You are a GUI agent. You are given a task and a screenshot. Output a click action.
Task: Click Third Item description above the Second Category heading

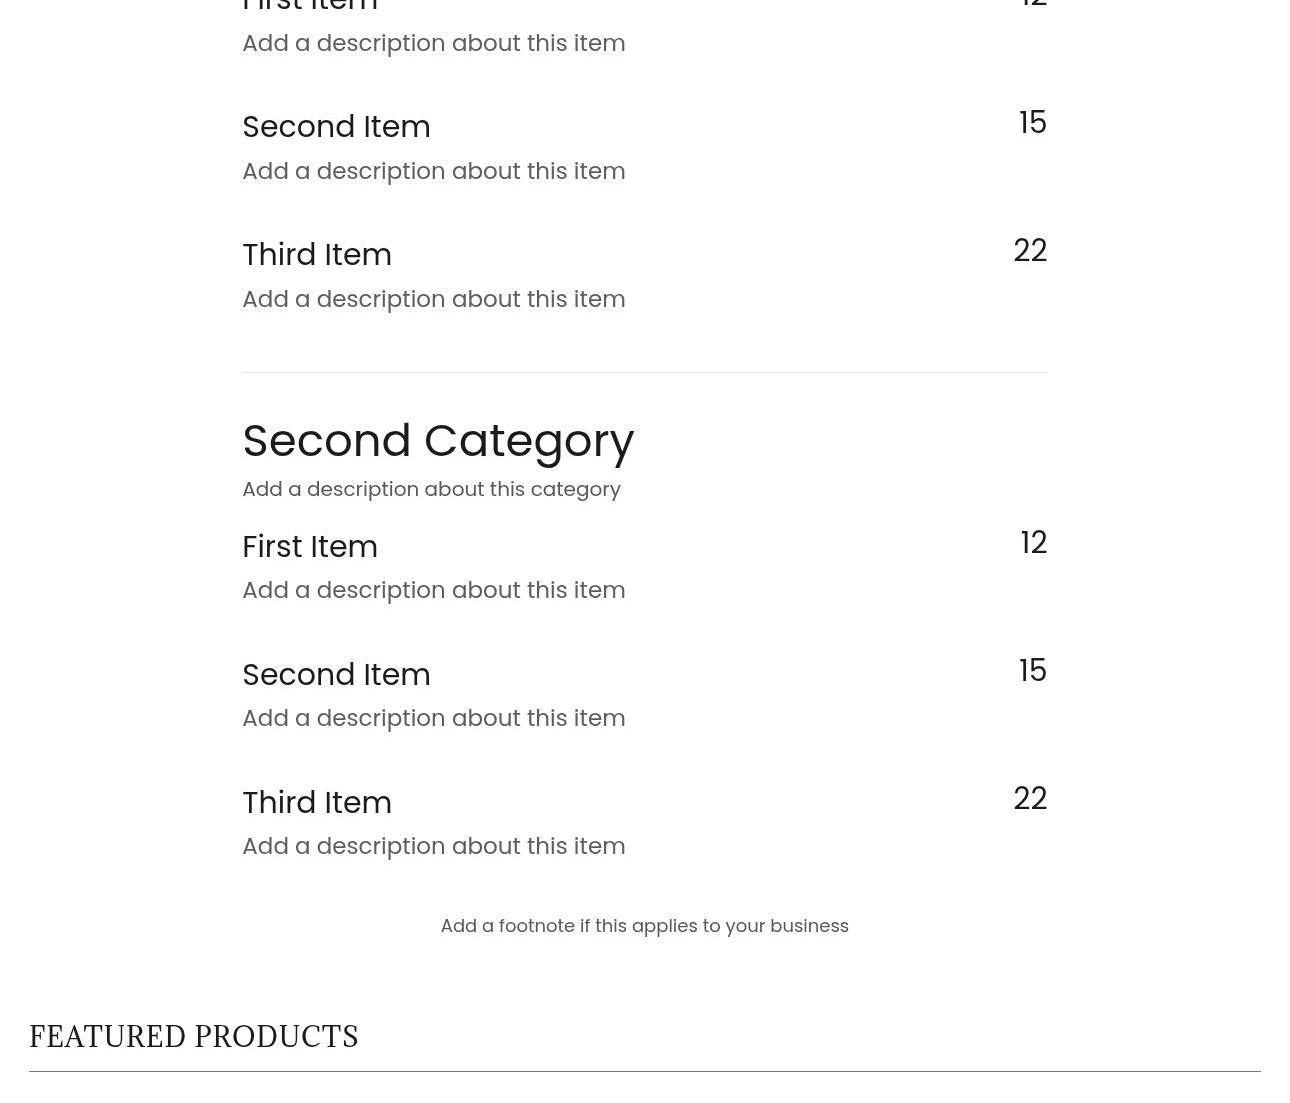pos(433,299)
